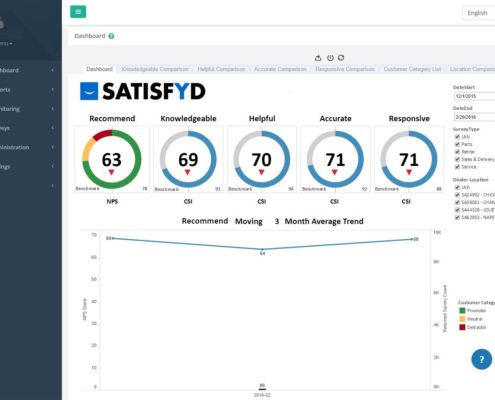This screenshot has width=495, height=400.
Task: Expand the Reports sidebar chevron
Action: tap(53, 89)
